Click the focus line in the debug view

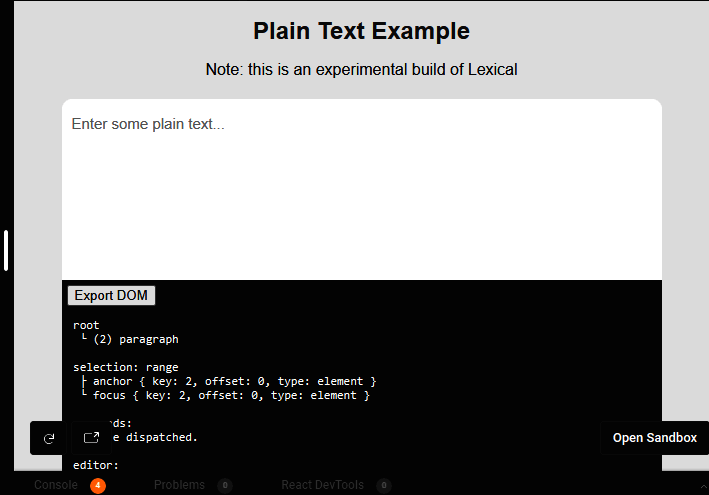click(x=230, y=395)
